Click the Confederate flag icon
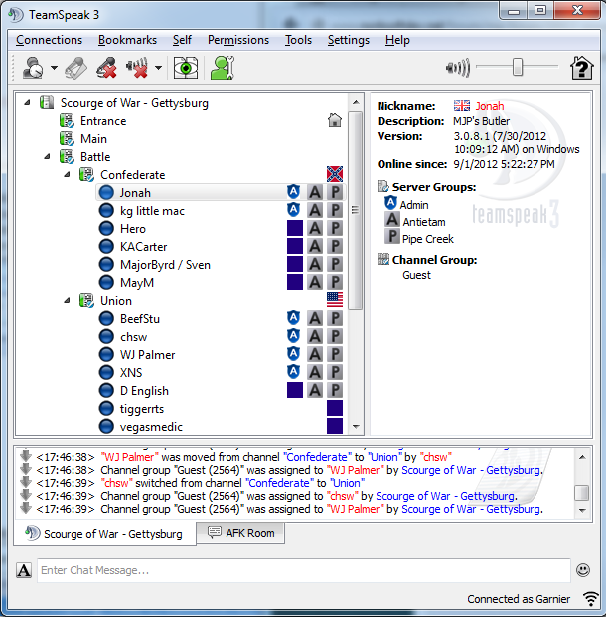Viewport: 606px width, 617px height. click(335, 174)
